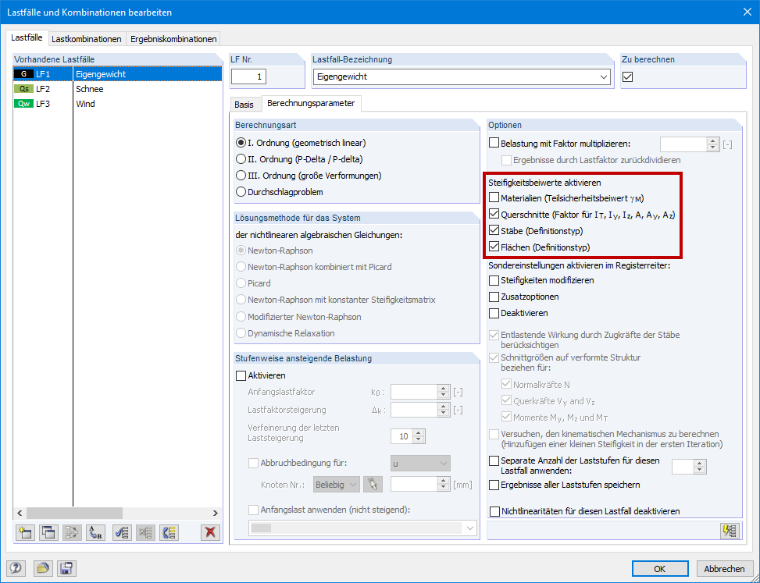760x583 pixels.
Task: Open the Ergebniskombinationen tab
Action: 173,39
